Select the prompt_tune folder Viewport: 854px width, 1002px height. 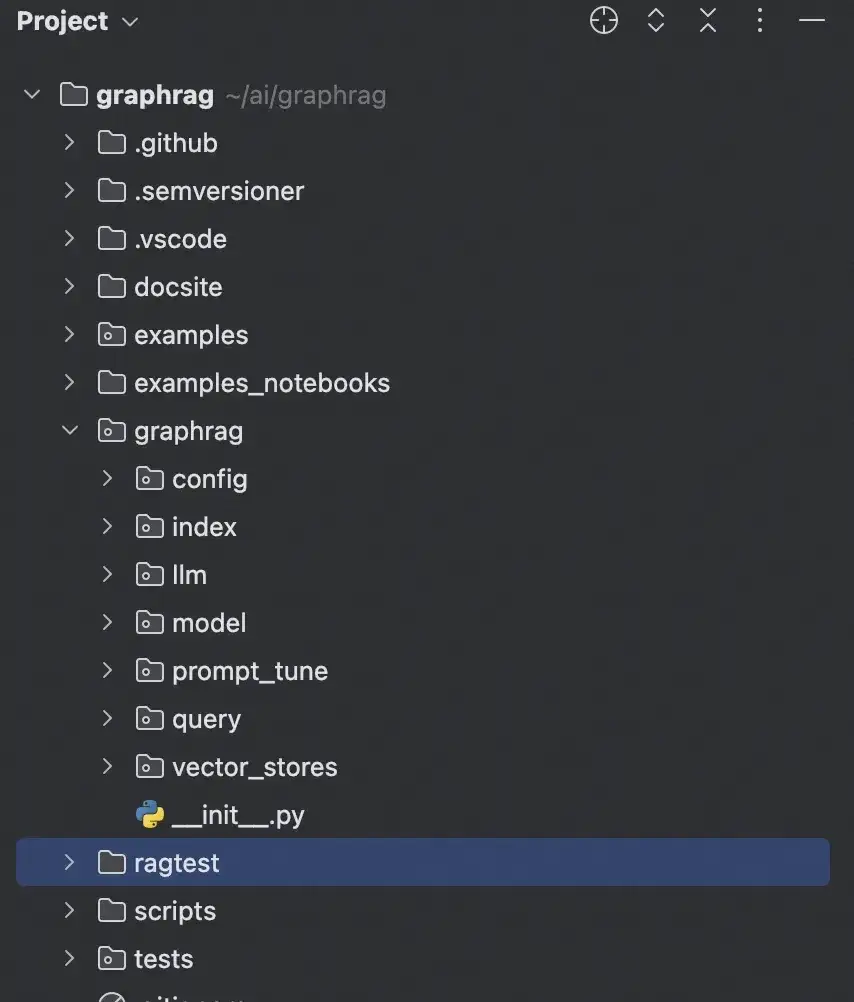click(249, 671)
